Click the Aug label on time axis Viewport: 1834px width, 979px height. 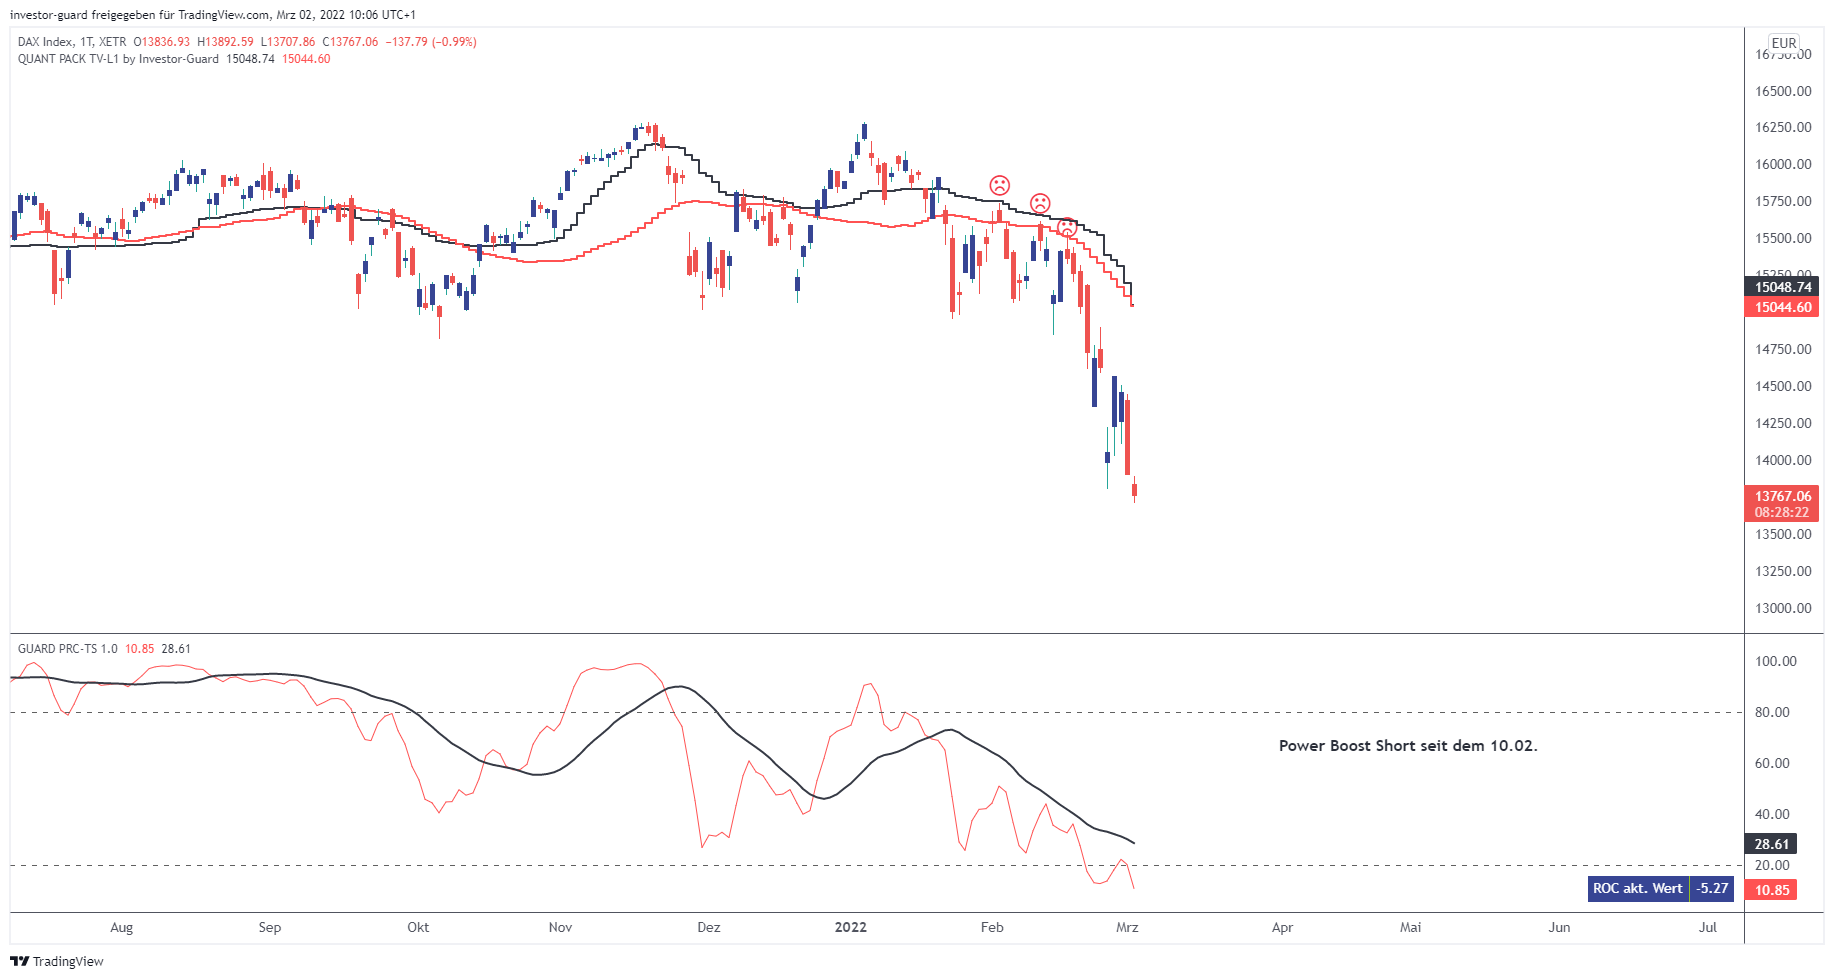point(121,927)
